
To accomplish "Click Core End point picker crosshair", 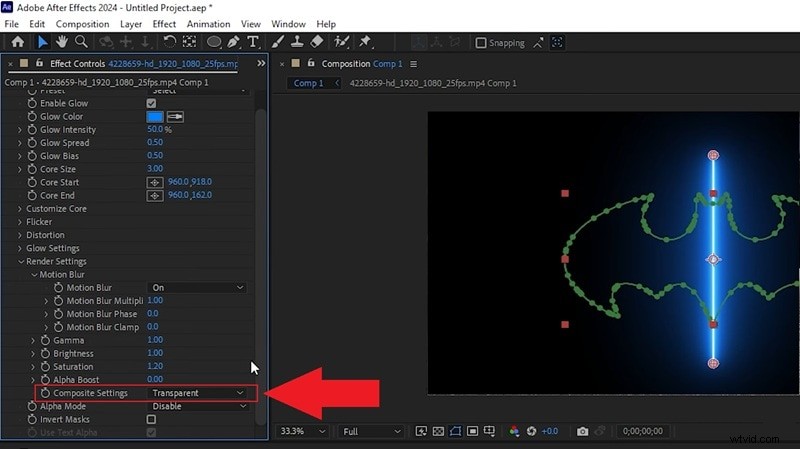I will coord(155,195).
